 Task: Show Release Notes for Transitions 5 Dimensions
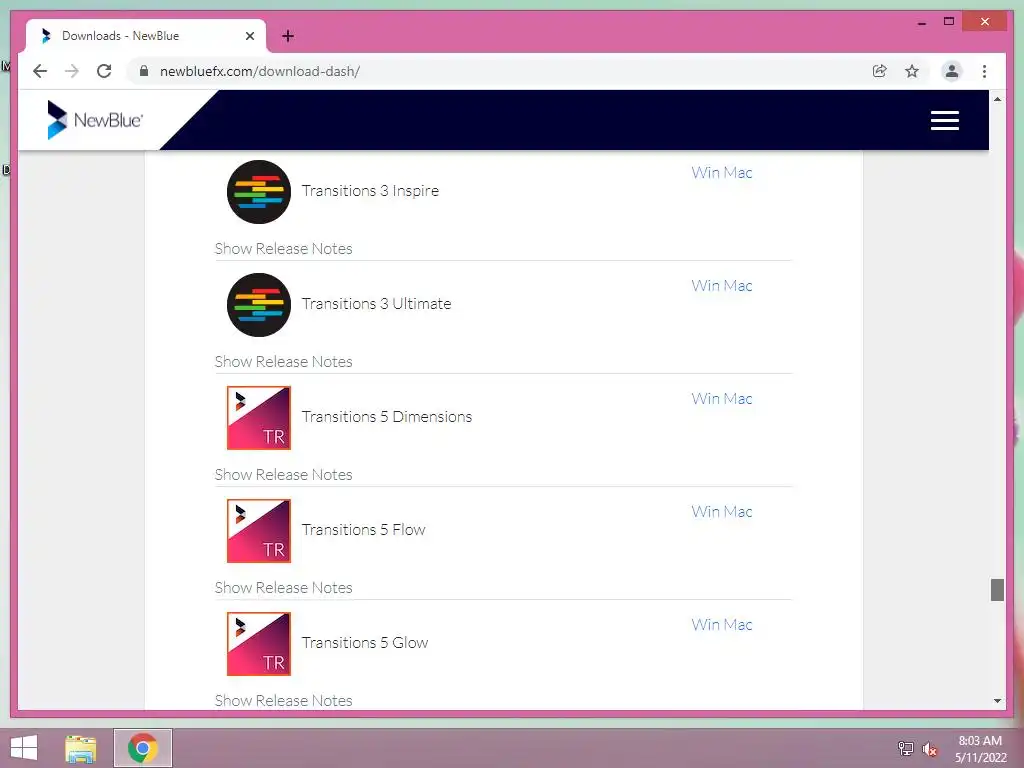coord(283,475)
